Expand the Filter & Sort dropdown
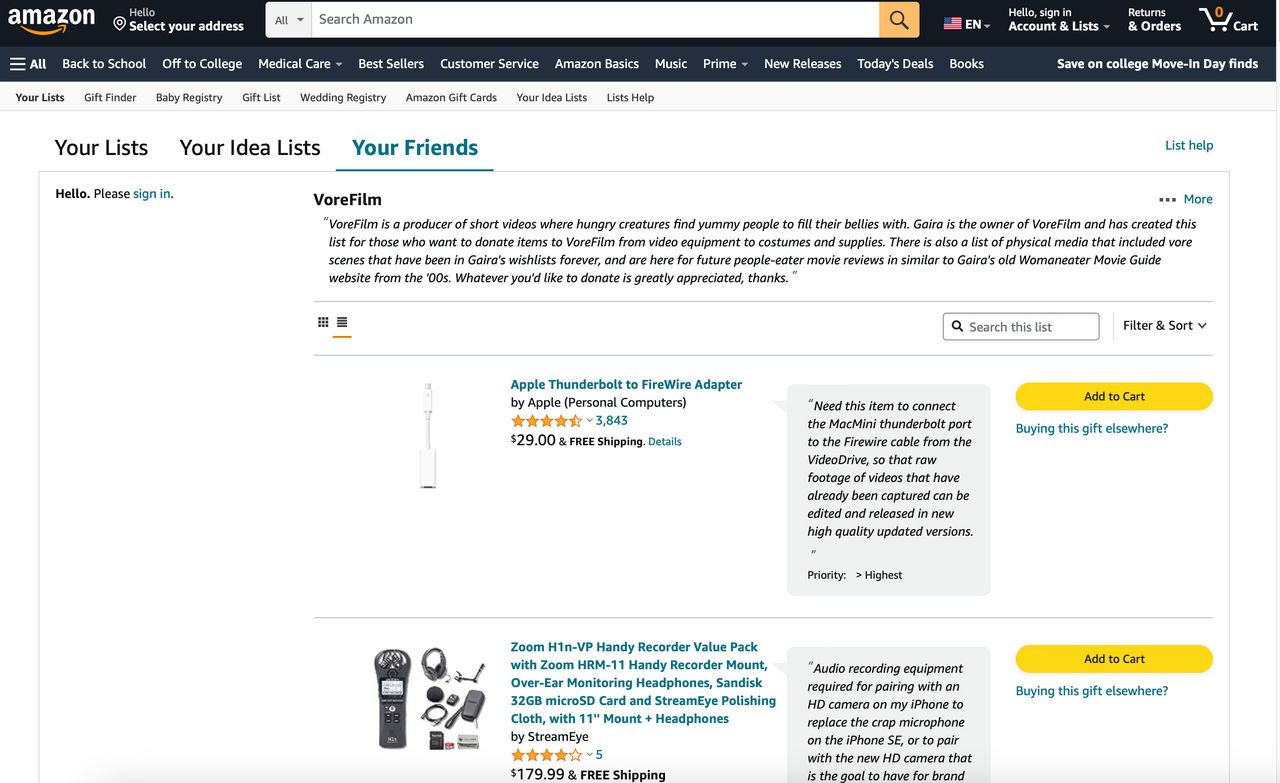This screenshot has height=783, width=1280. [1164, 325]
